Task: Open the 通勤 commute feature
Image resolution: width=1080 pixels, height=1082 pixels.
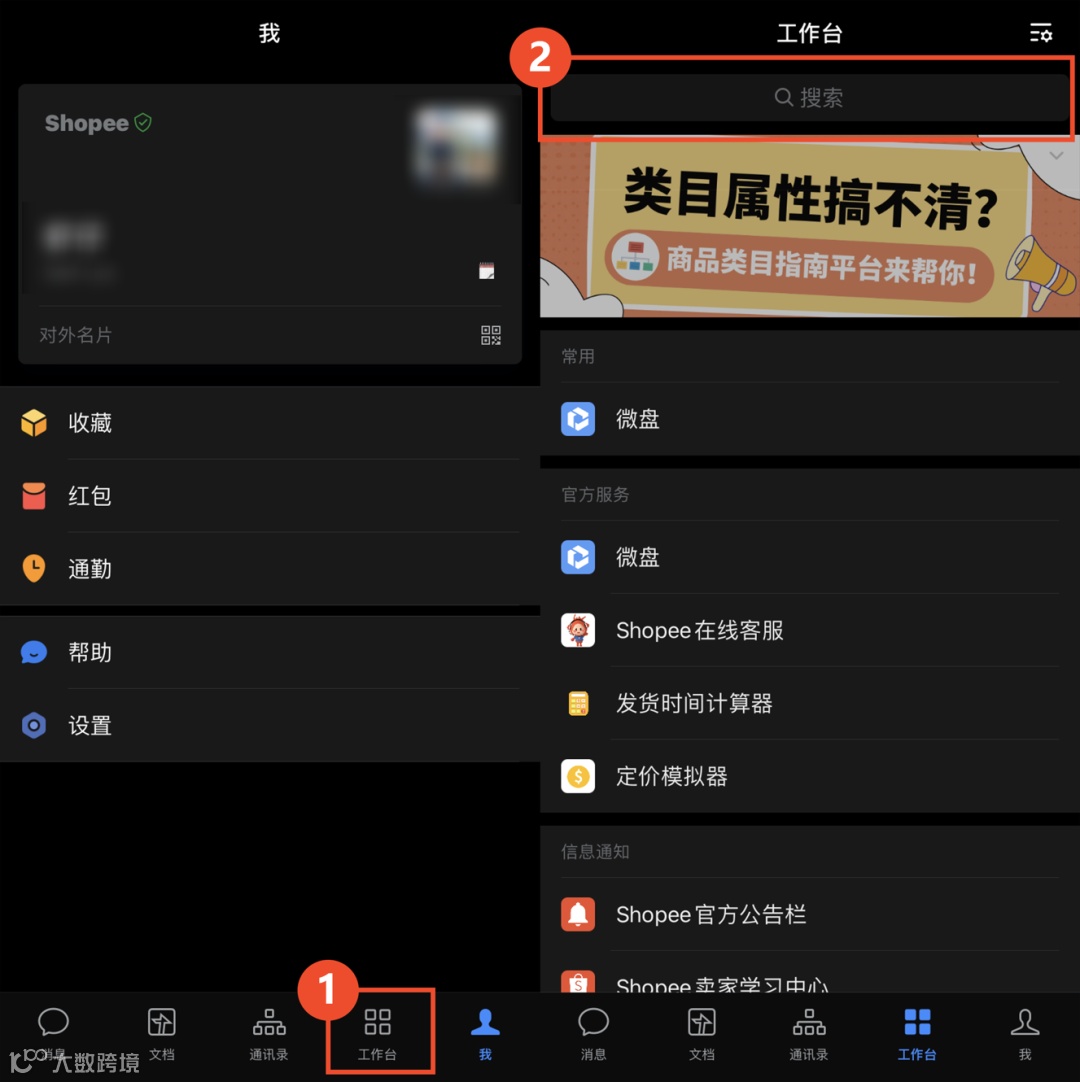Action: pyautogui.click(x=89, y=569)
